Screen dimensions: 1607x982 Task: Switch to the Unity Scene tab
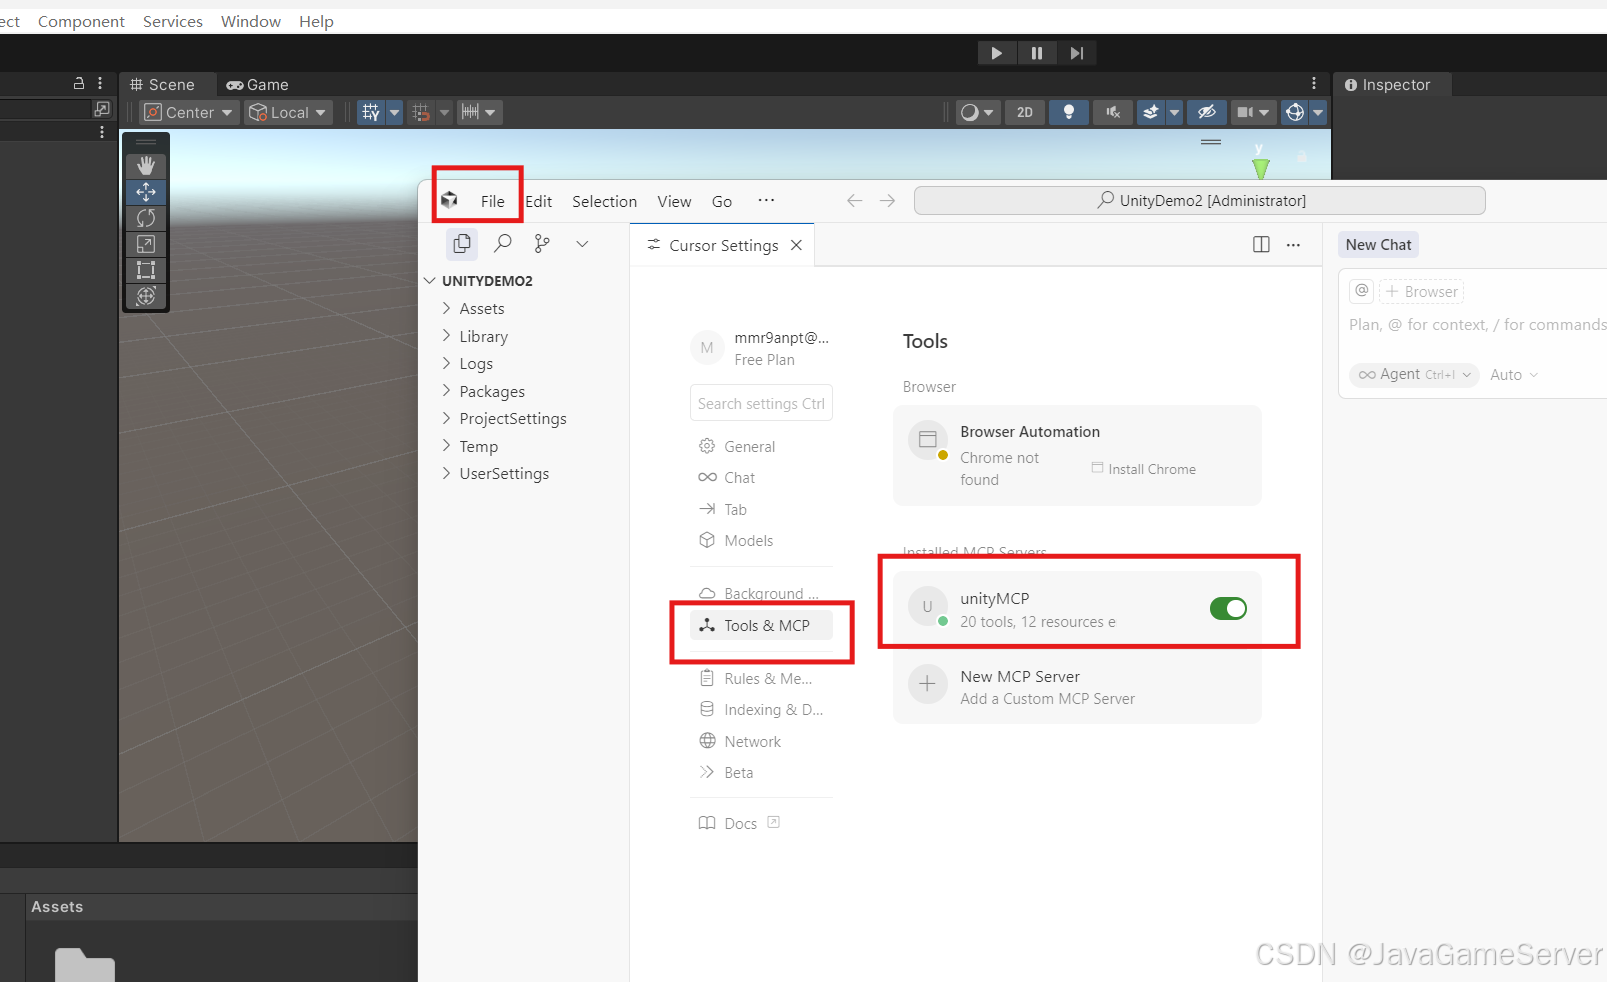point(163,85)
